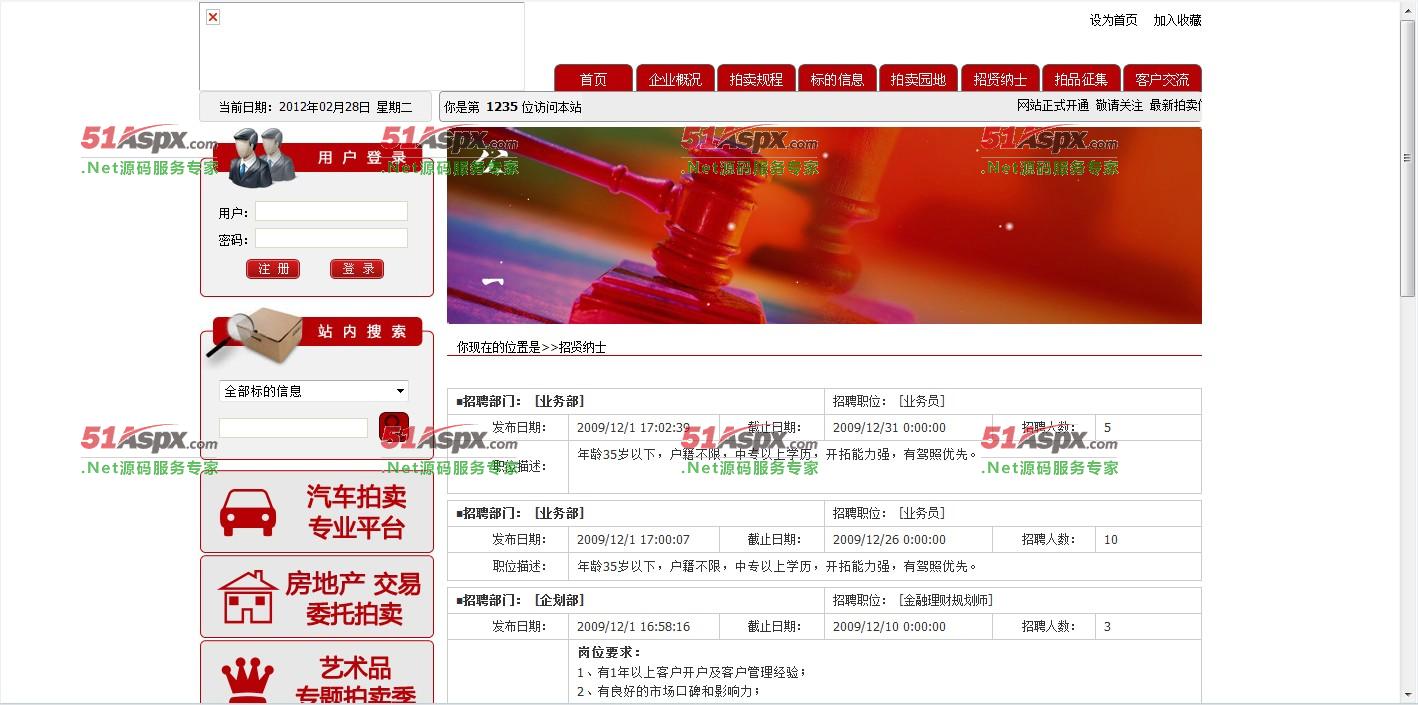Open the 首页 navigation tab

[593, 79]
